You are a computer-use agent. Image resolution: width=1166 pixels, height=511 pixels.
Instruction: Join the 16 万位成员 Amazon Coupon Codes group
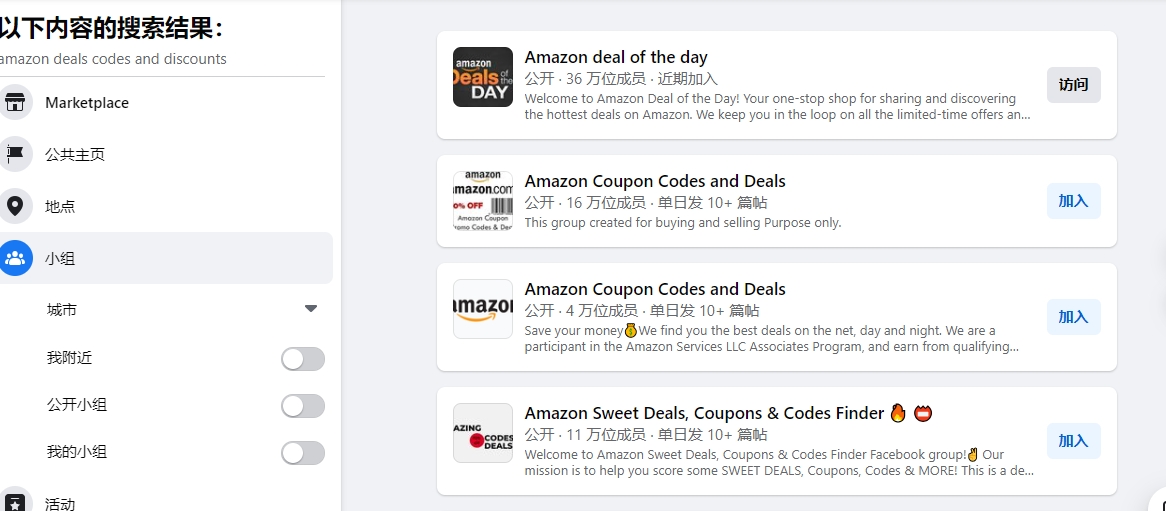[x=1074, y=201]
